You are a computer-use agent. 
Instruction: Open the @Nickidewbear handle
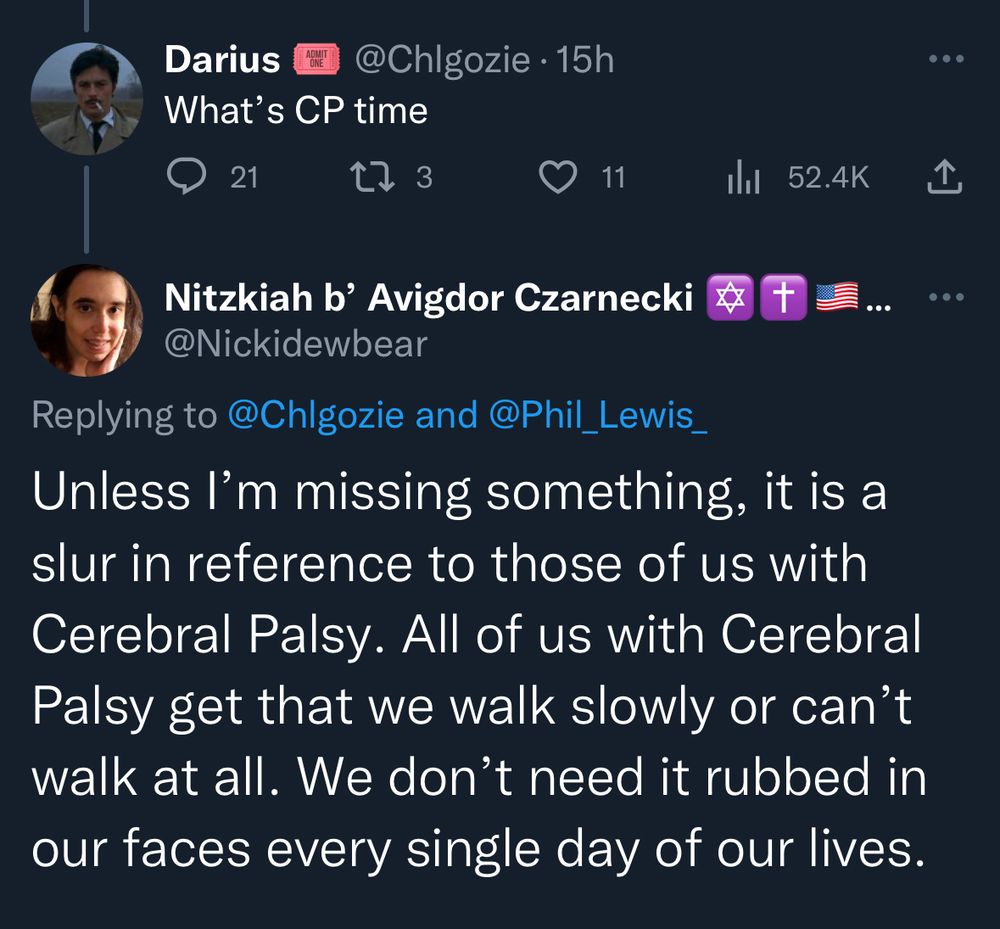click(x=295, y=344)
